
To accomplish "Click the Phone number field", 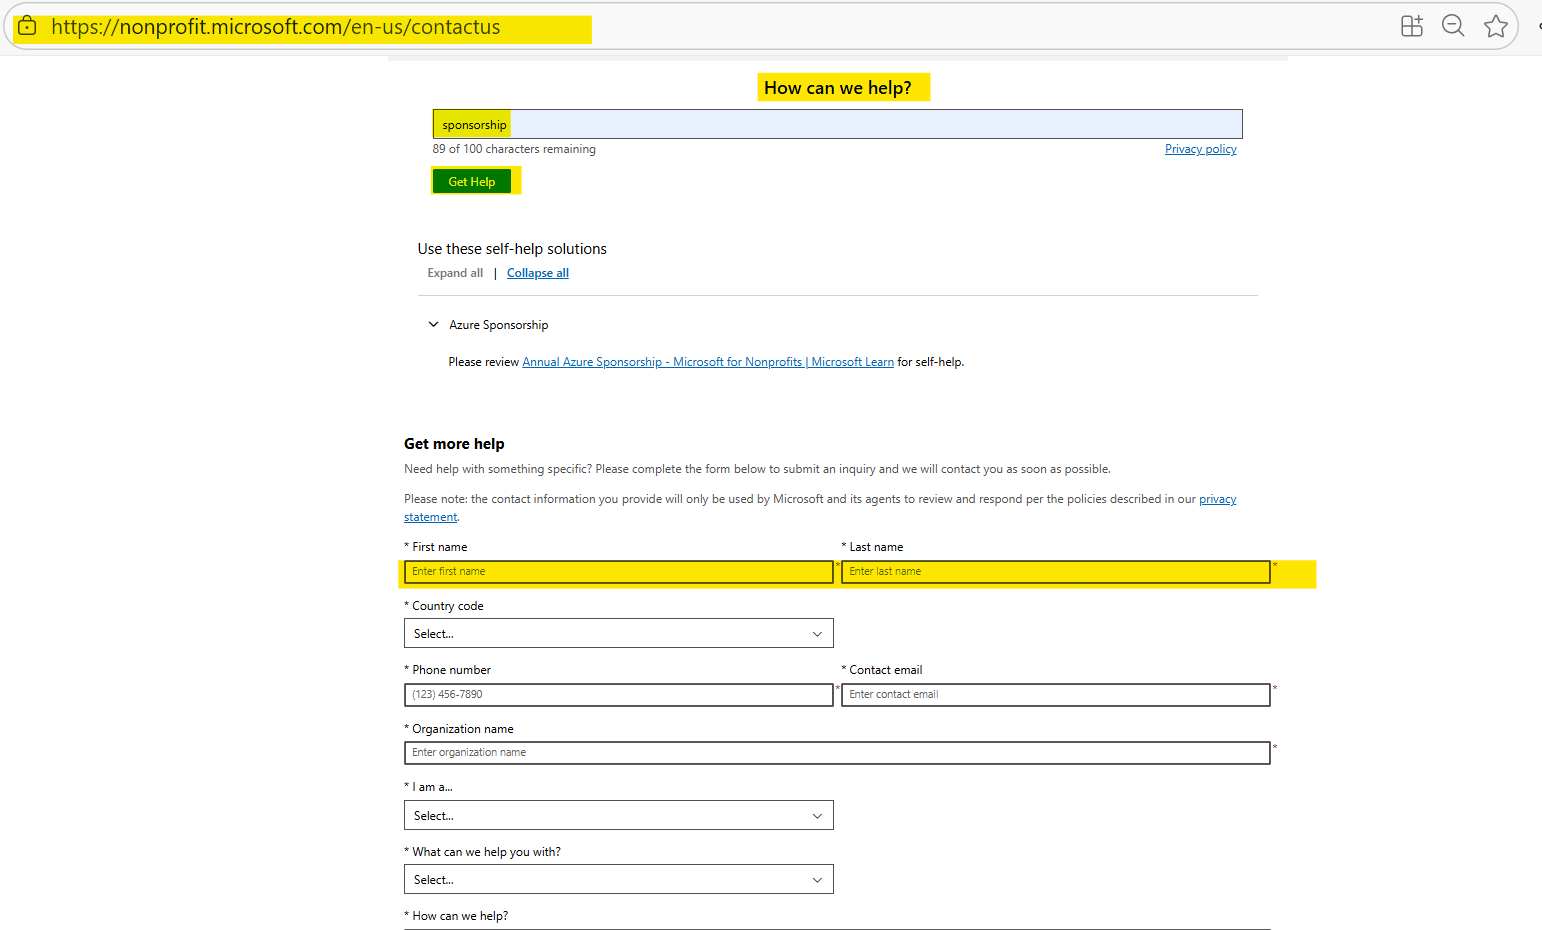I will [618, 694].
